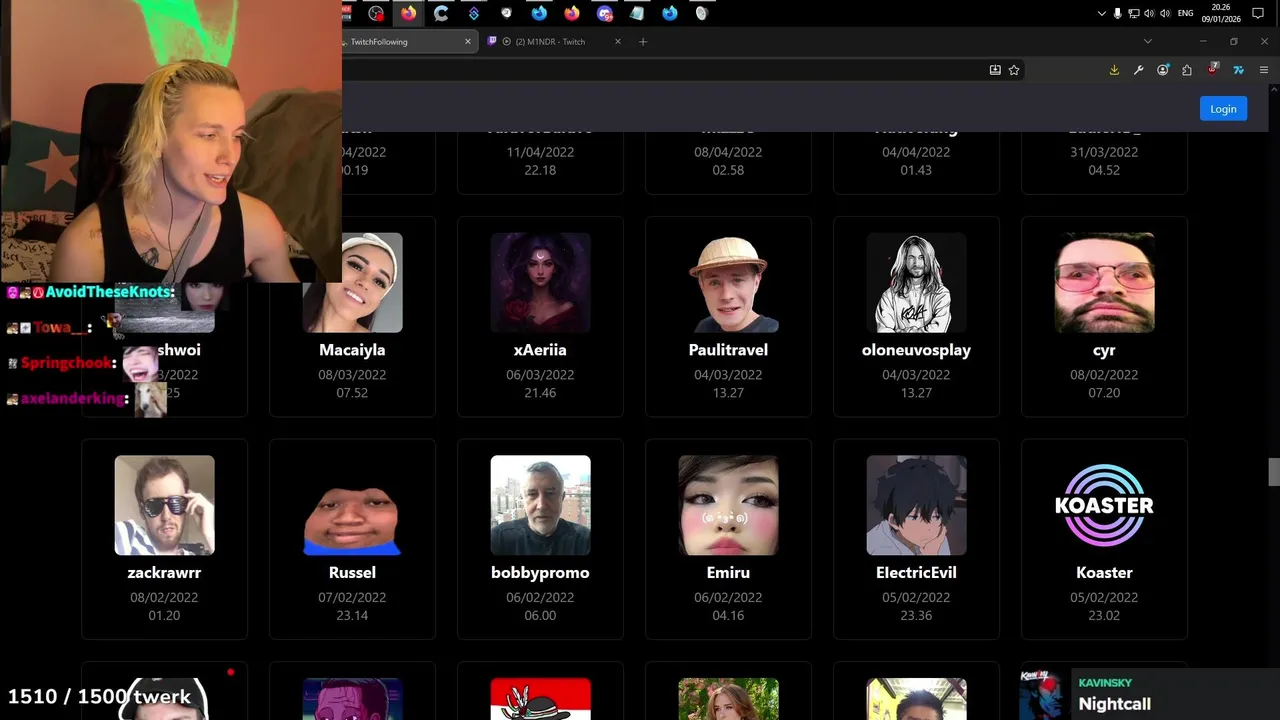The width and height of the screenshot is (1280, 720).
Task: Open the network icon in system tray
Action: click(1134, 13)
